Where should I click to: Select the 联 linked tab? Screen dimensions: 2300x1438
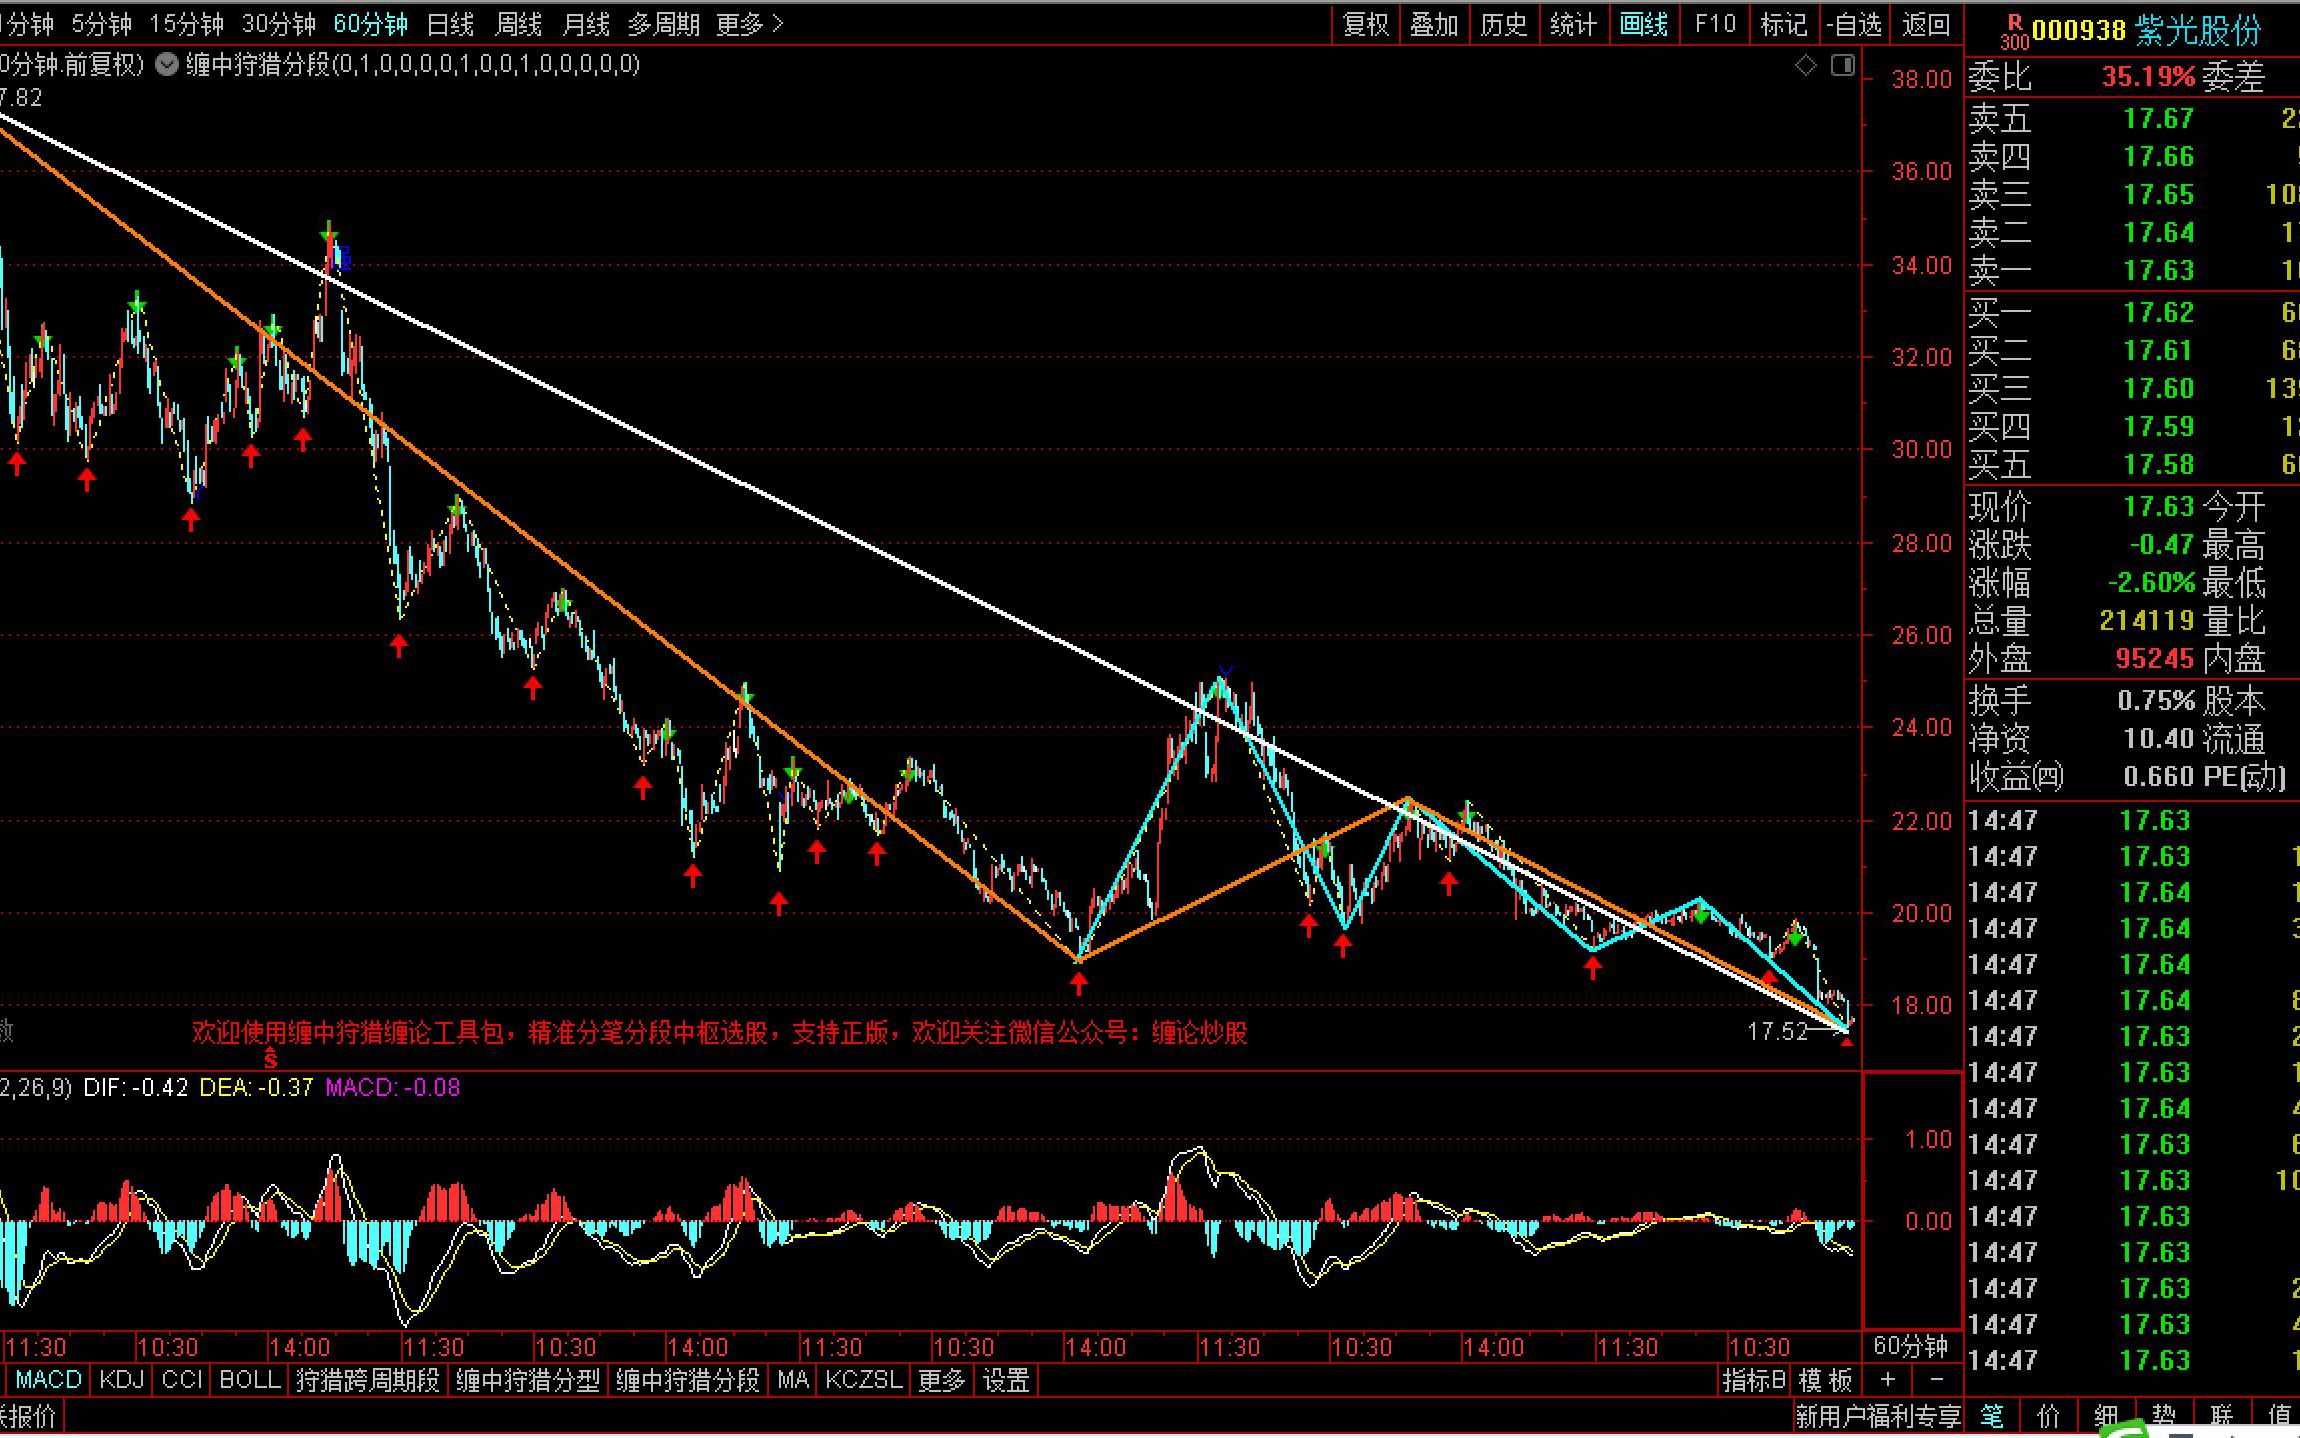(2222, 1416)
